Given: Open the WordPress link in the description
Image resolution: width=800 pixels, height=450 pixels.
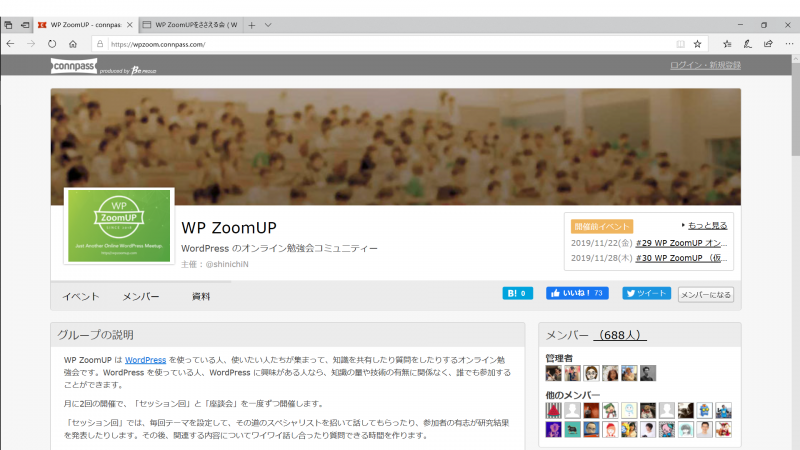Looking at the screenshot, I should click(145, 360).
